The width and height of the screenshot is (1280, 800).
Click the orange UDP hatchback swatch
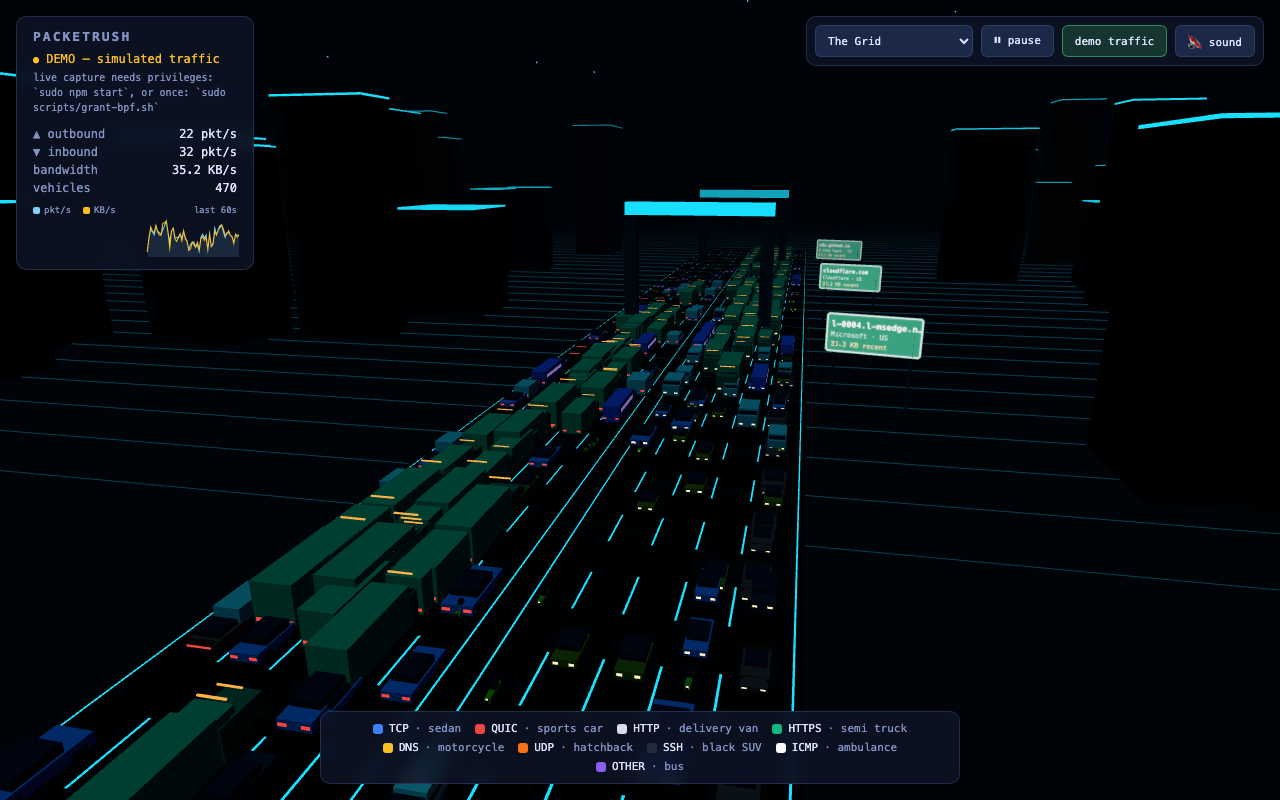523,748
